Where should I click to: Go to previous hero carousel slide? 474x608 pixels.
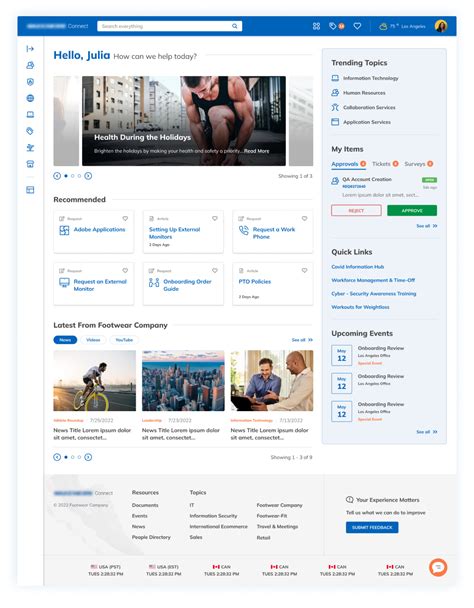57,176
